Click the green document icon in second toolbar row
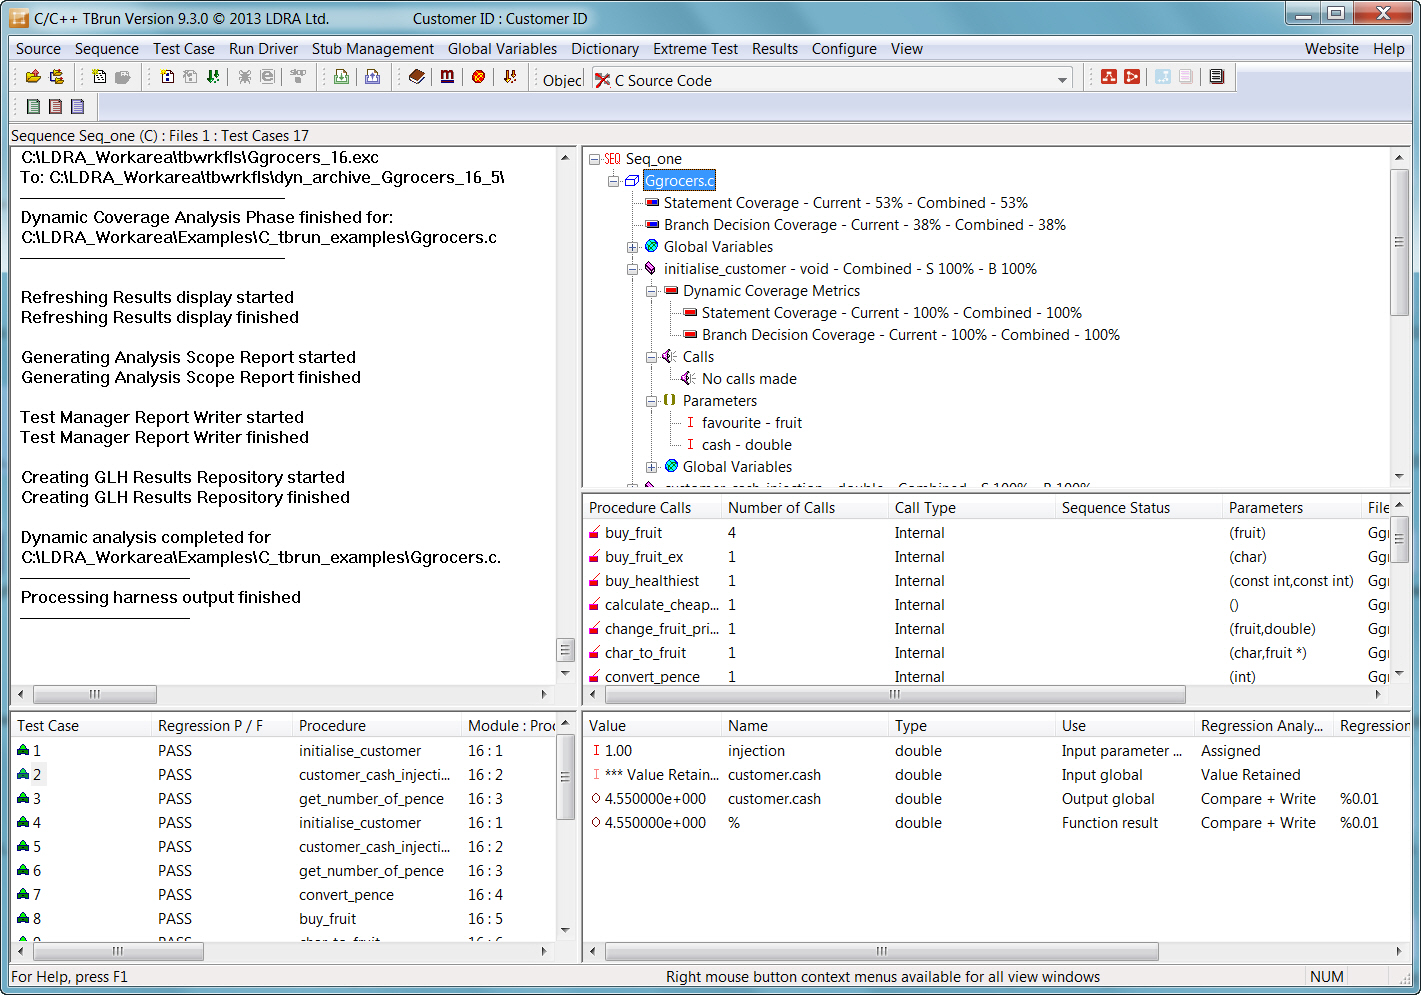This screenshot has width=1421, height=995. click(34, 107)
